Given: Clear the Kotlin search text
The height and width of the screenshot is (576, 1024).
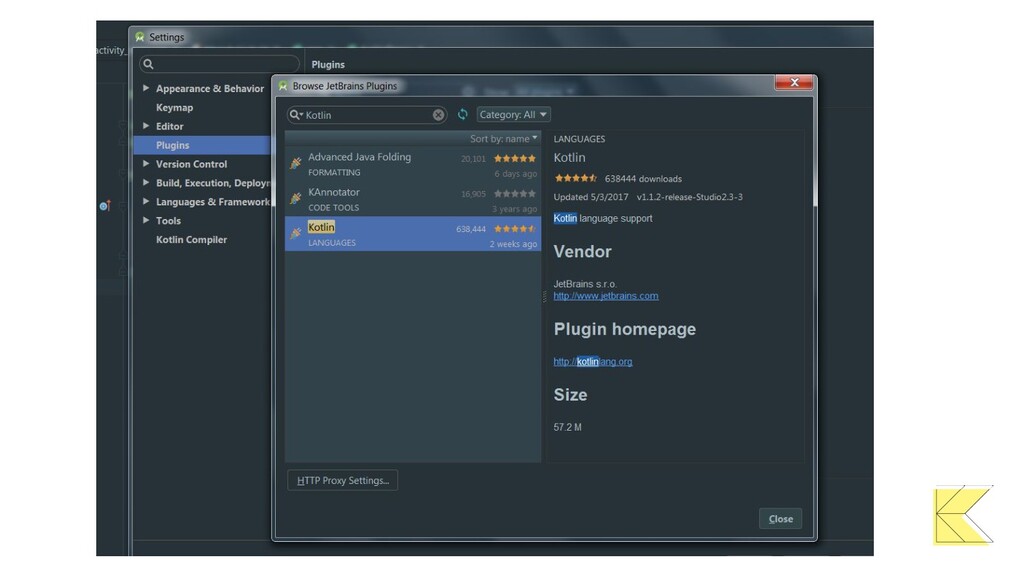Looking at the screenshot, I should 438,115.
